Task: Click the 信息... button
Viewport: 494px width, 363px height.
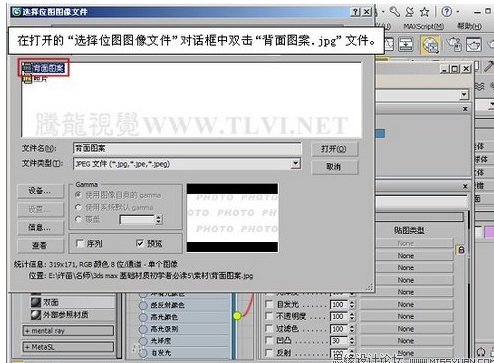Action: pyautogui.click(x=40, y=228)
